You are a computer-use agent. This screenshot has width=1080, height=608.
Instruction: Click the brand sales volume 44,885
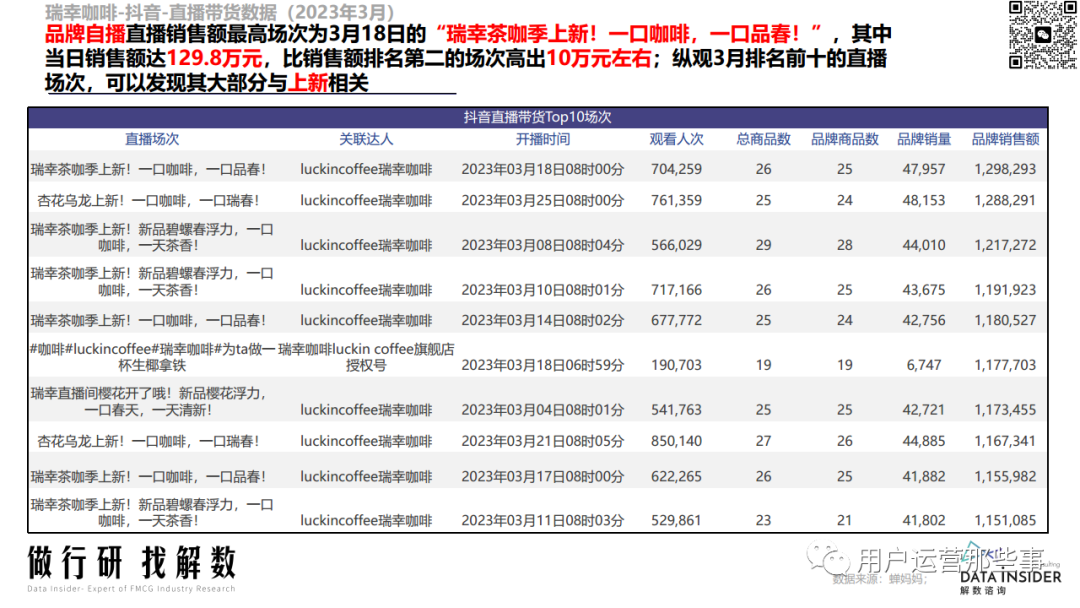click(x=924, y=441)
